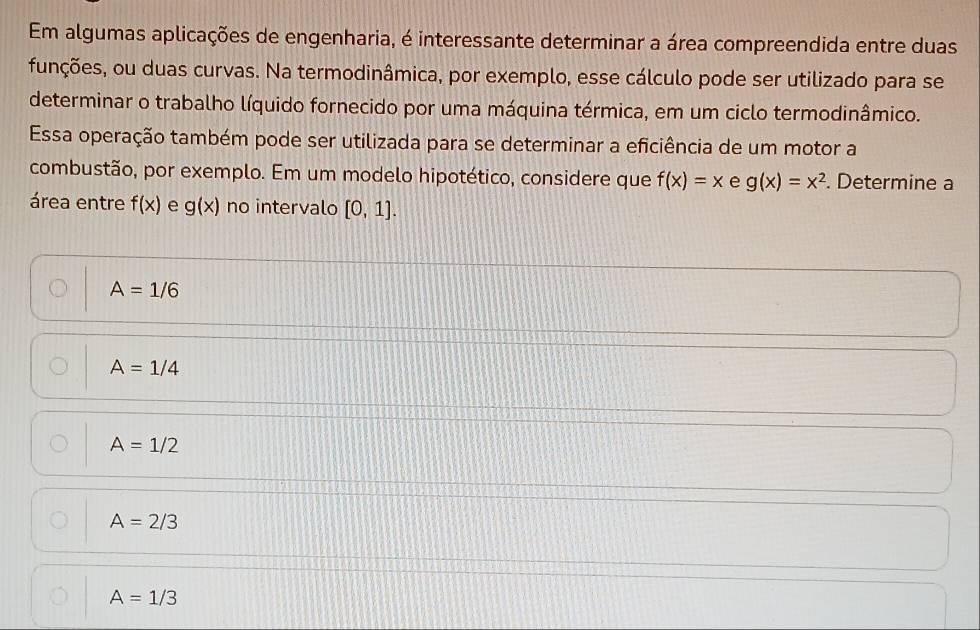This screenshot has height=630, width=980.
Task: Select the radio button for A = 1/6
Action: [60, 290]
